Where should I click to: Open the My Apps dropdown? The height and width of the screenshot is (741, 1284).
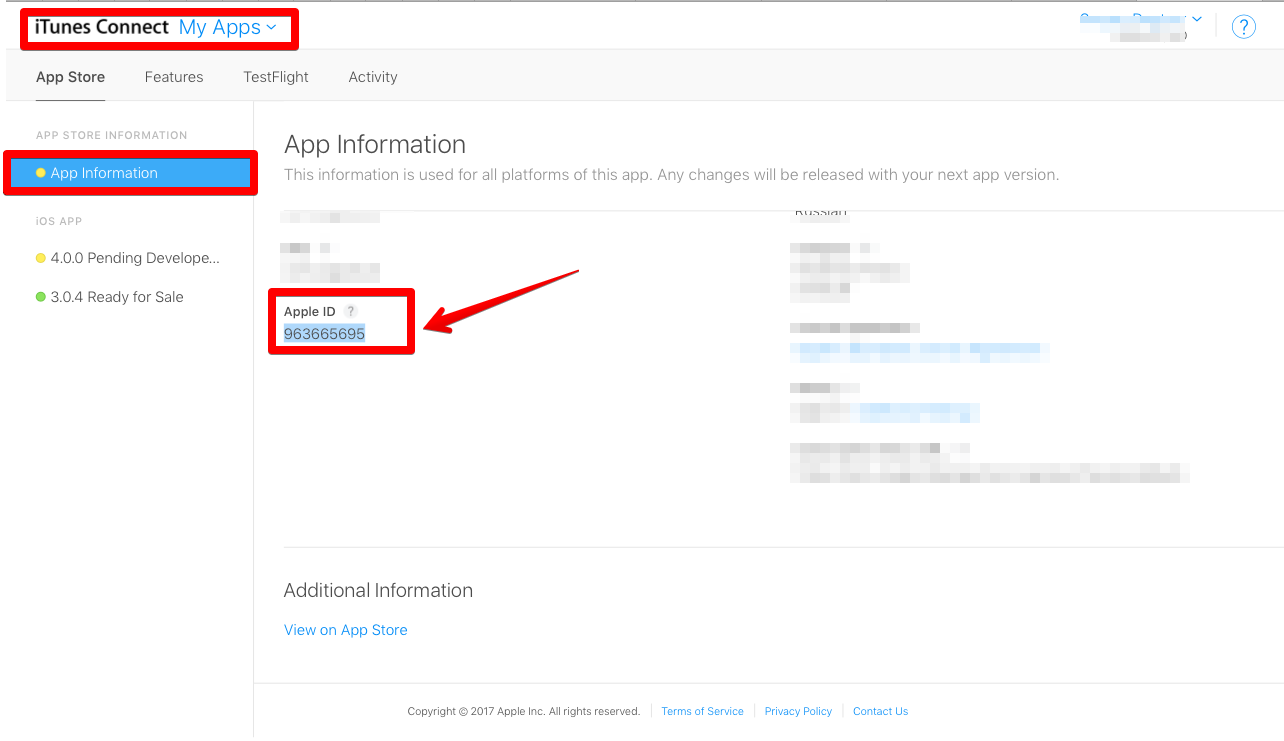[x=228, y=28]
